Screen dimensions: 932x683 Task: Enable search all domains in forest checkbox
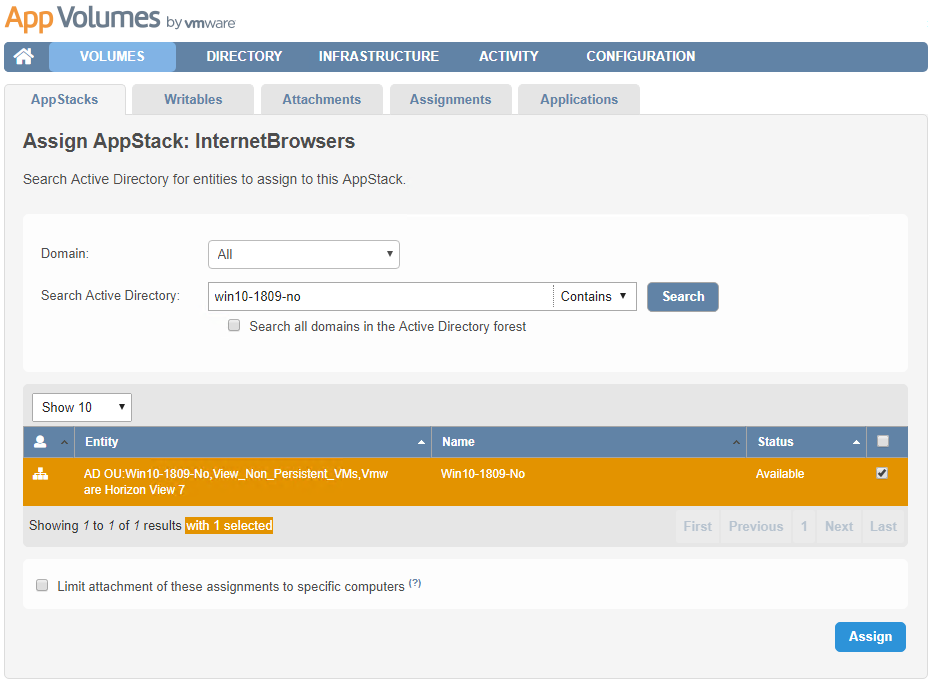(x=234, y=325)
